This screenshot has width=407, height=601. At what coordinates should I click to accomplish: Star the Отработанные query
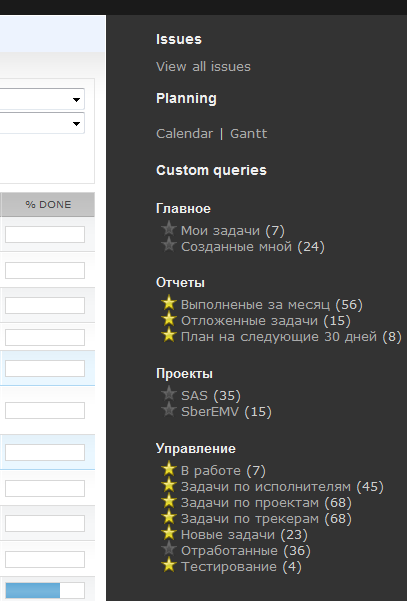click(169, 550)
